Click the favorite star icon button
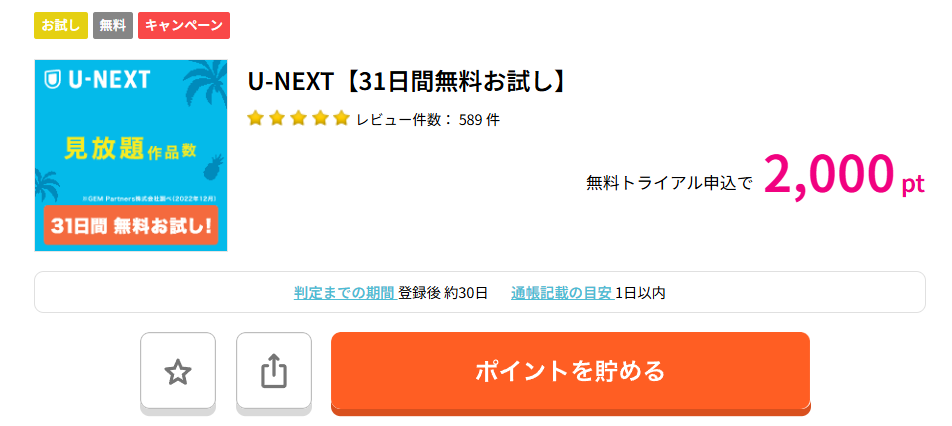 (178, 372)
